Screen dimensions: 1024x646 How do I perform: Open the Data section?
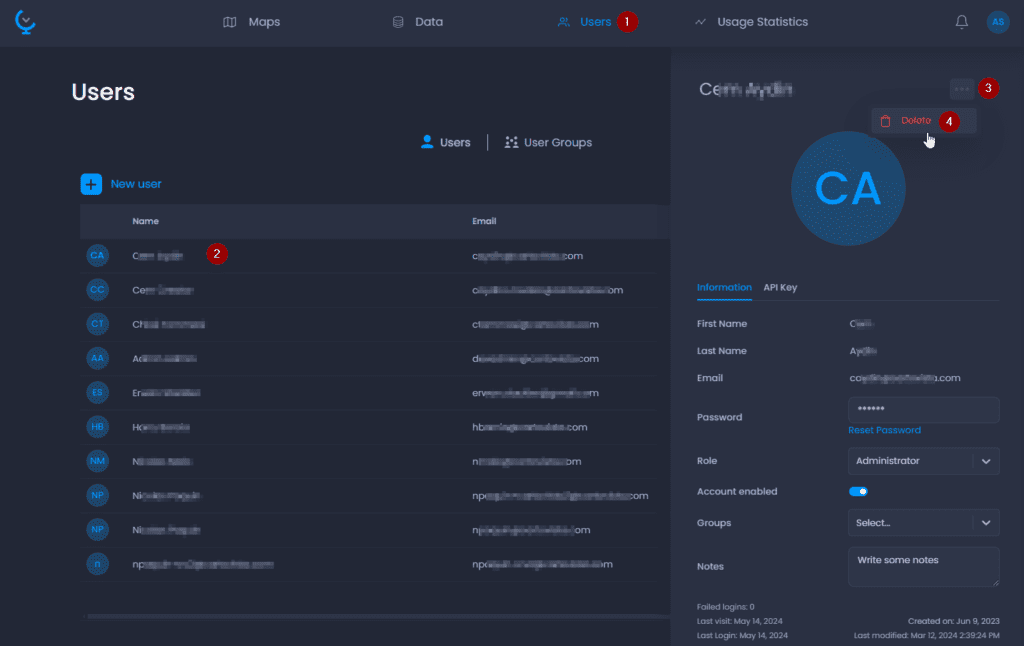[417, 22]
